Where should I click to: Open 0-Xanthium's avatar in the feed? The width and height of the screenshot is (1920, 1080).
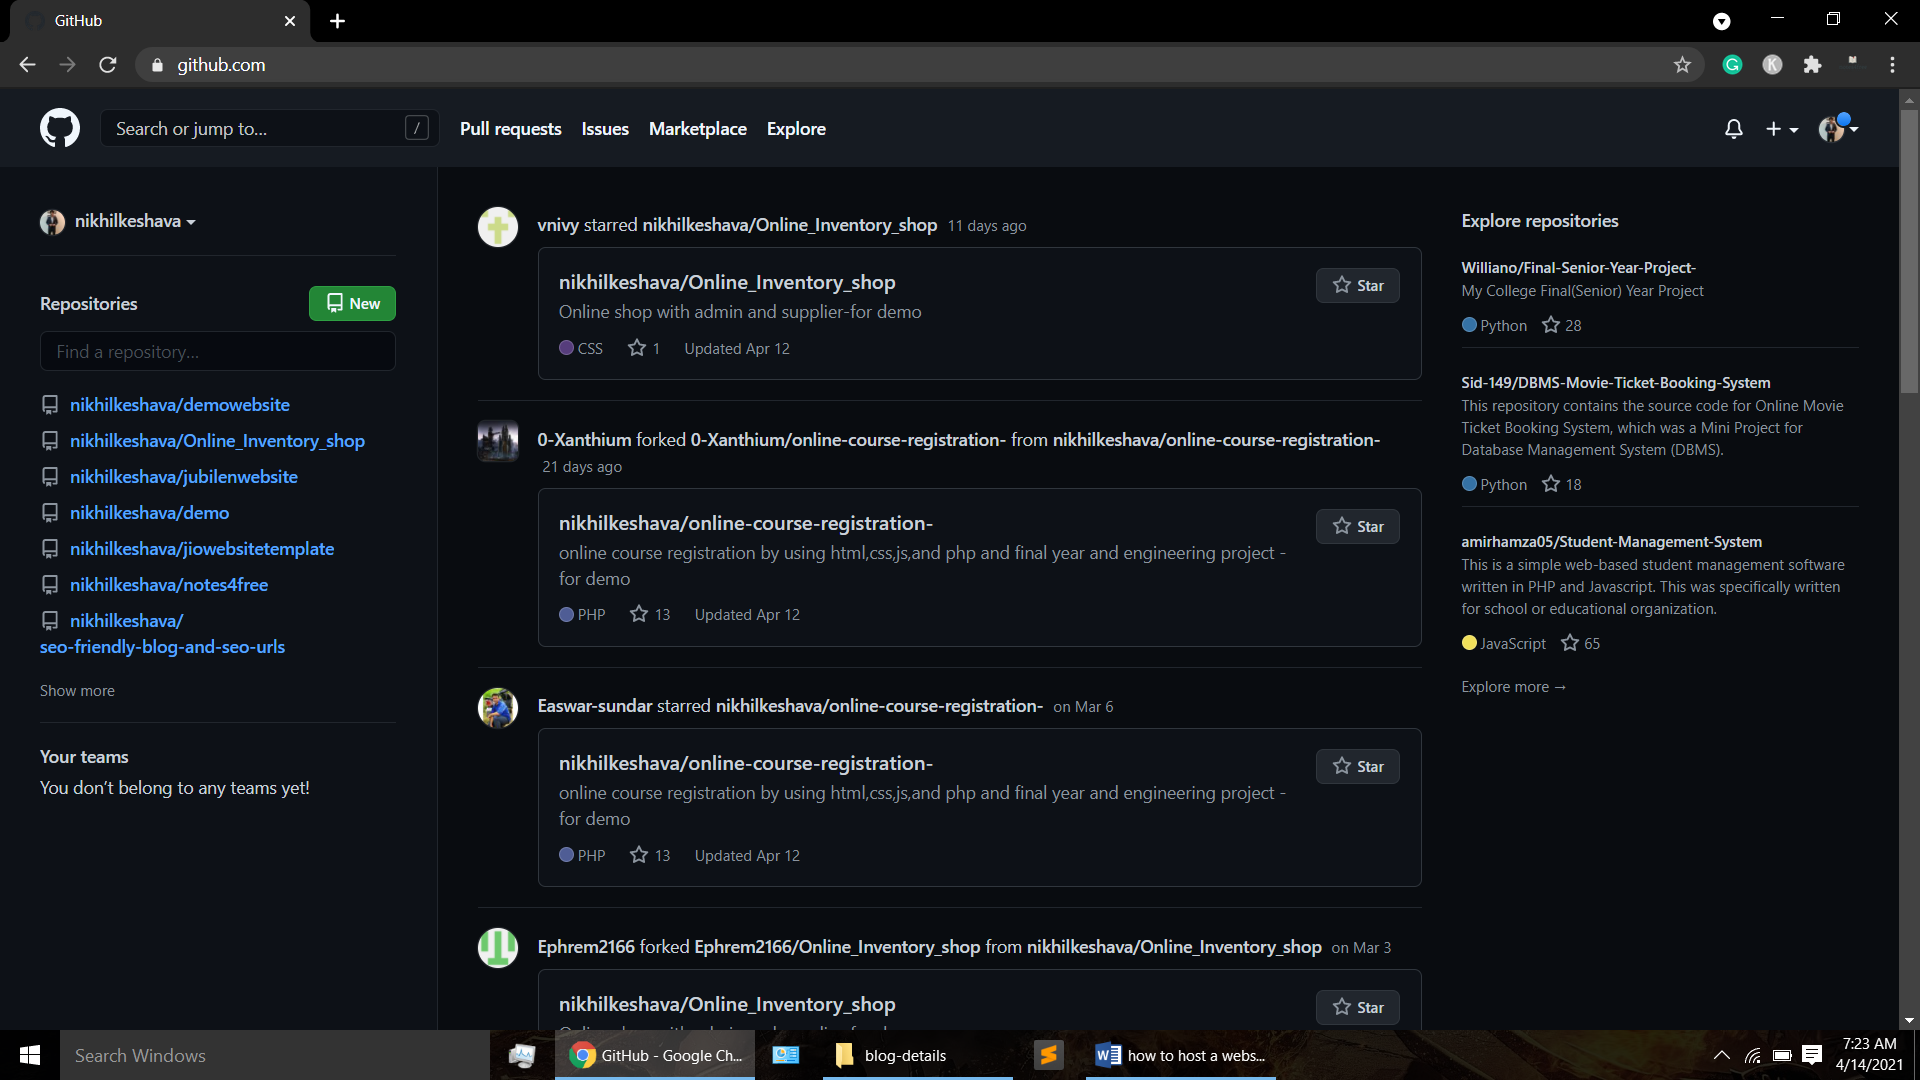point(498,441)
